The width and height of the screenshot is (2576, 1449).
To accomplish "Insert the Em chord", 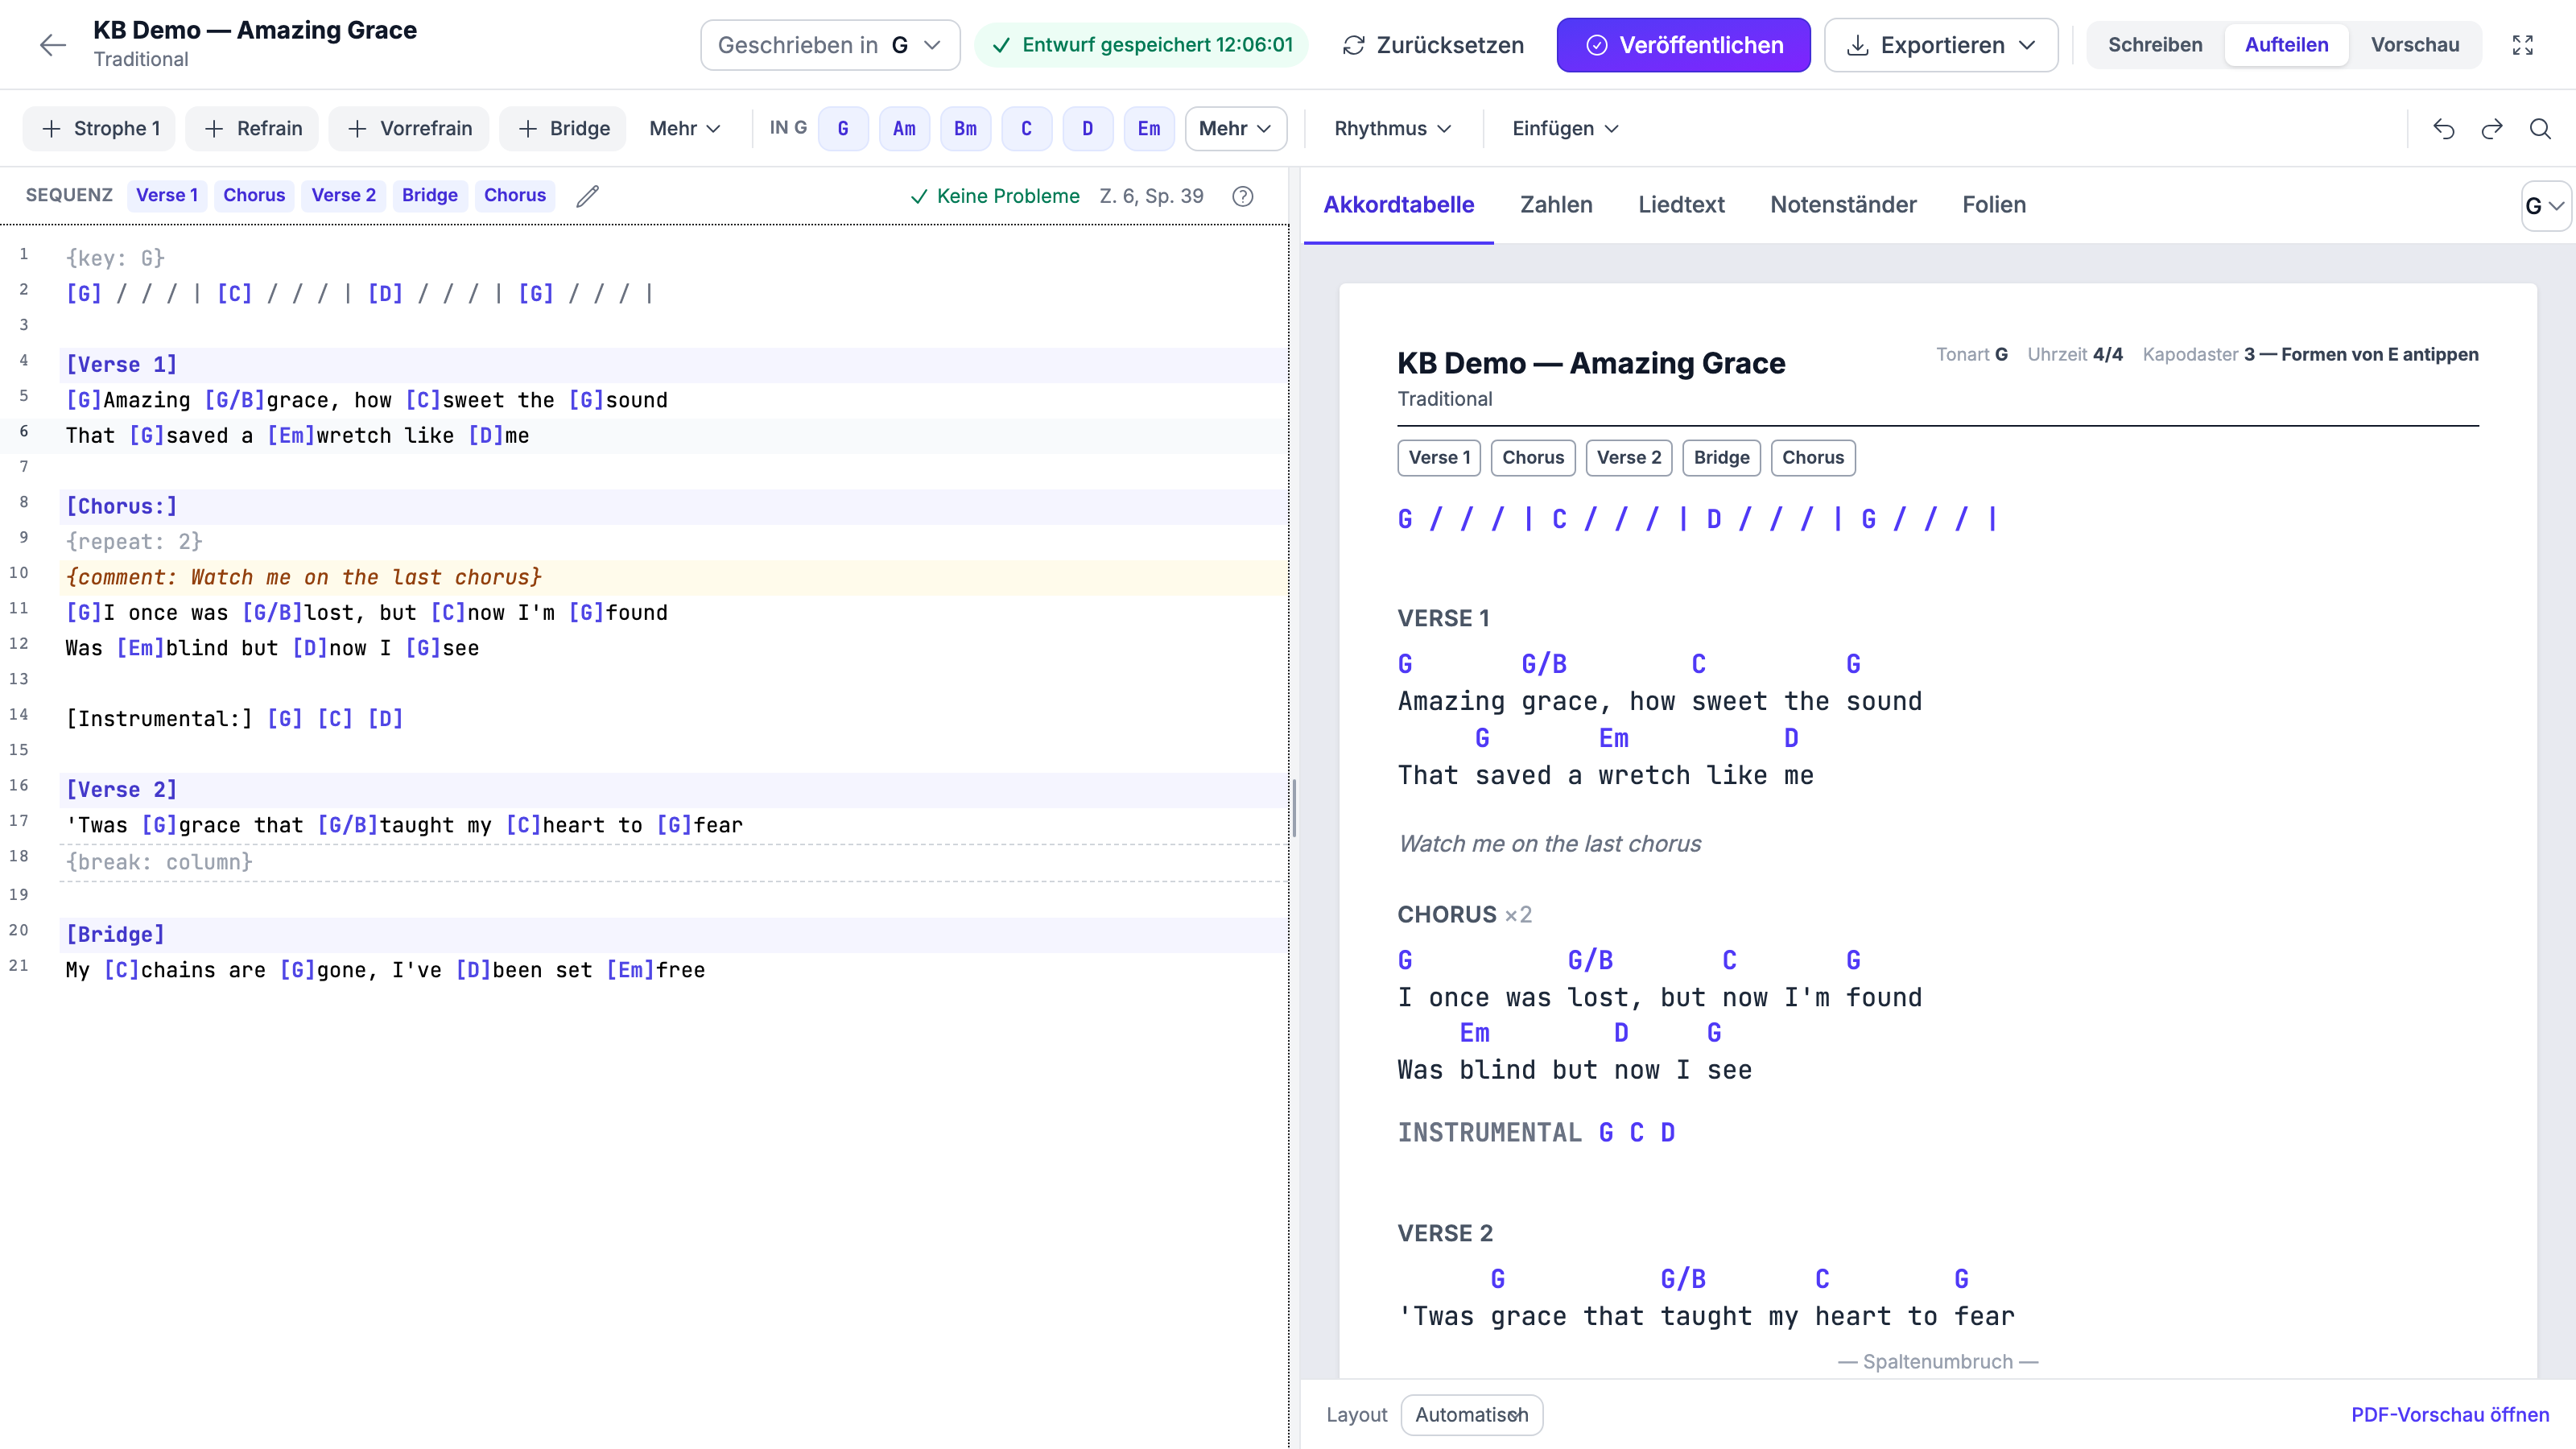I will click(x=1149, y=129).
